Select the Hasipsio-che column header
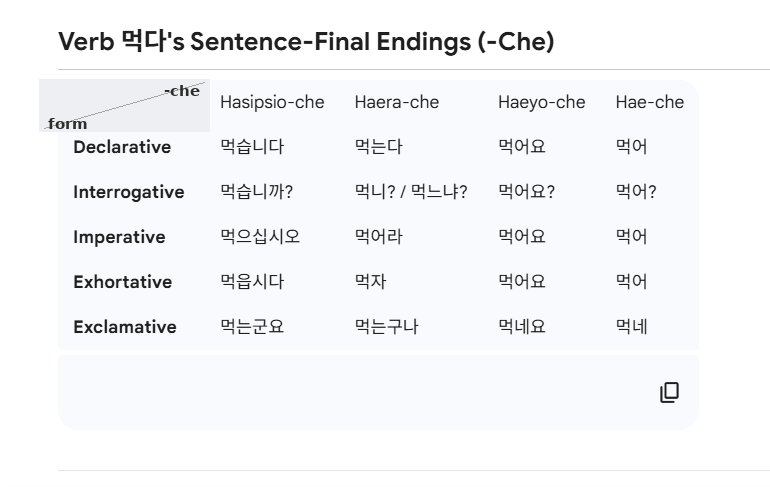The height and width of the screenshot is (487, 770). [272, 102]
